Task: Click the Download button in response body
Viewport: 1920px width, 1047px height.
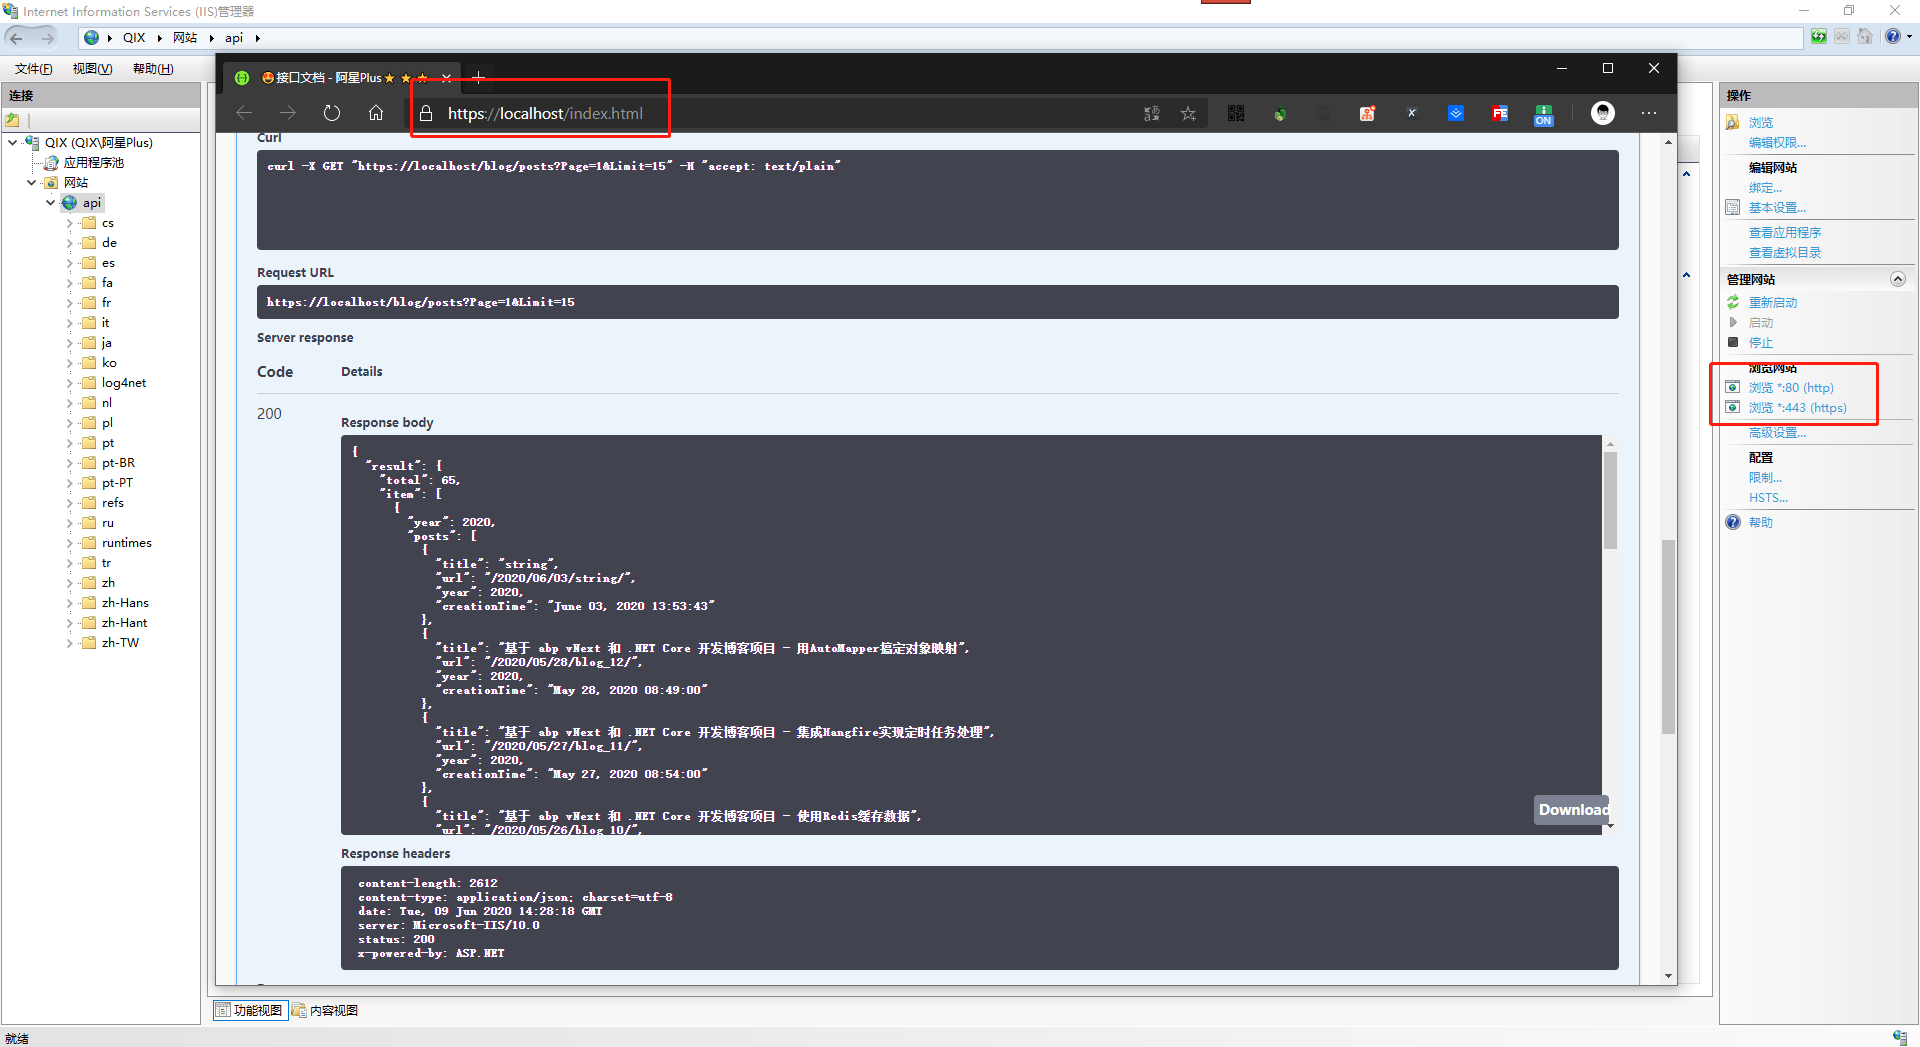Action: [x=1572, y=809]
